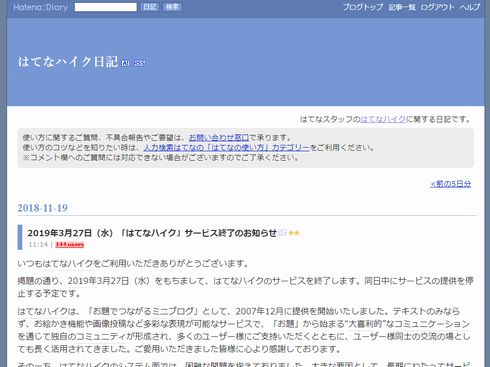Click the text いつもはてなハイクをご利用いただきありがとうございます。

[x=134, y=264]
